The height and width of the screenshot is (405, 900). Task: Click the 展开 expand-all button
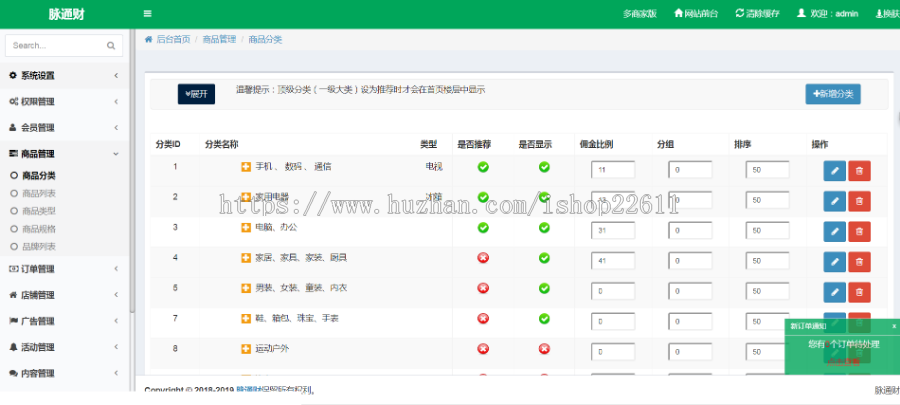tap(196, 94)
